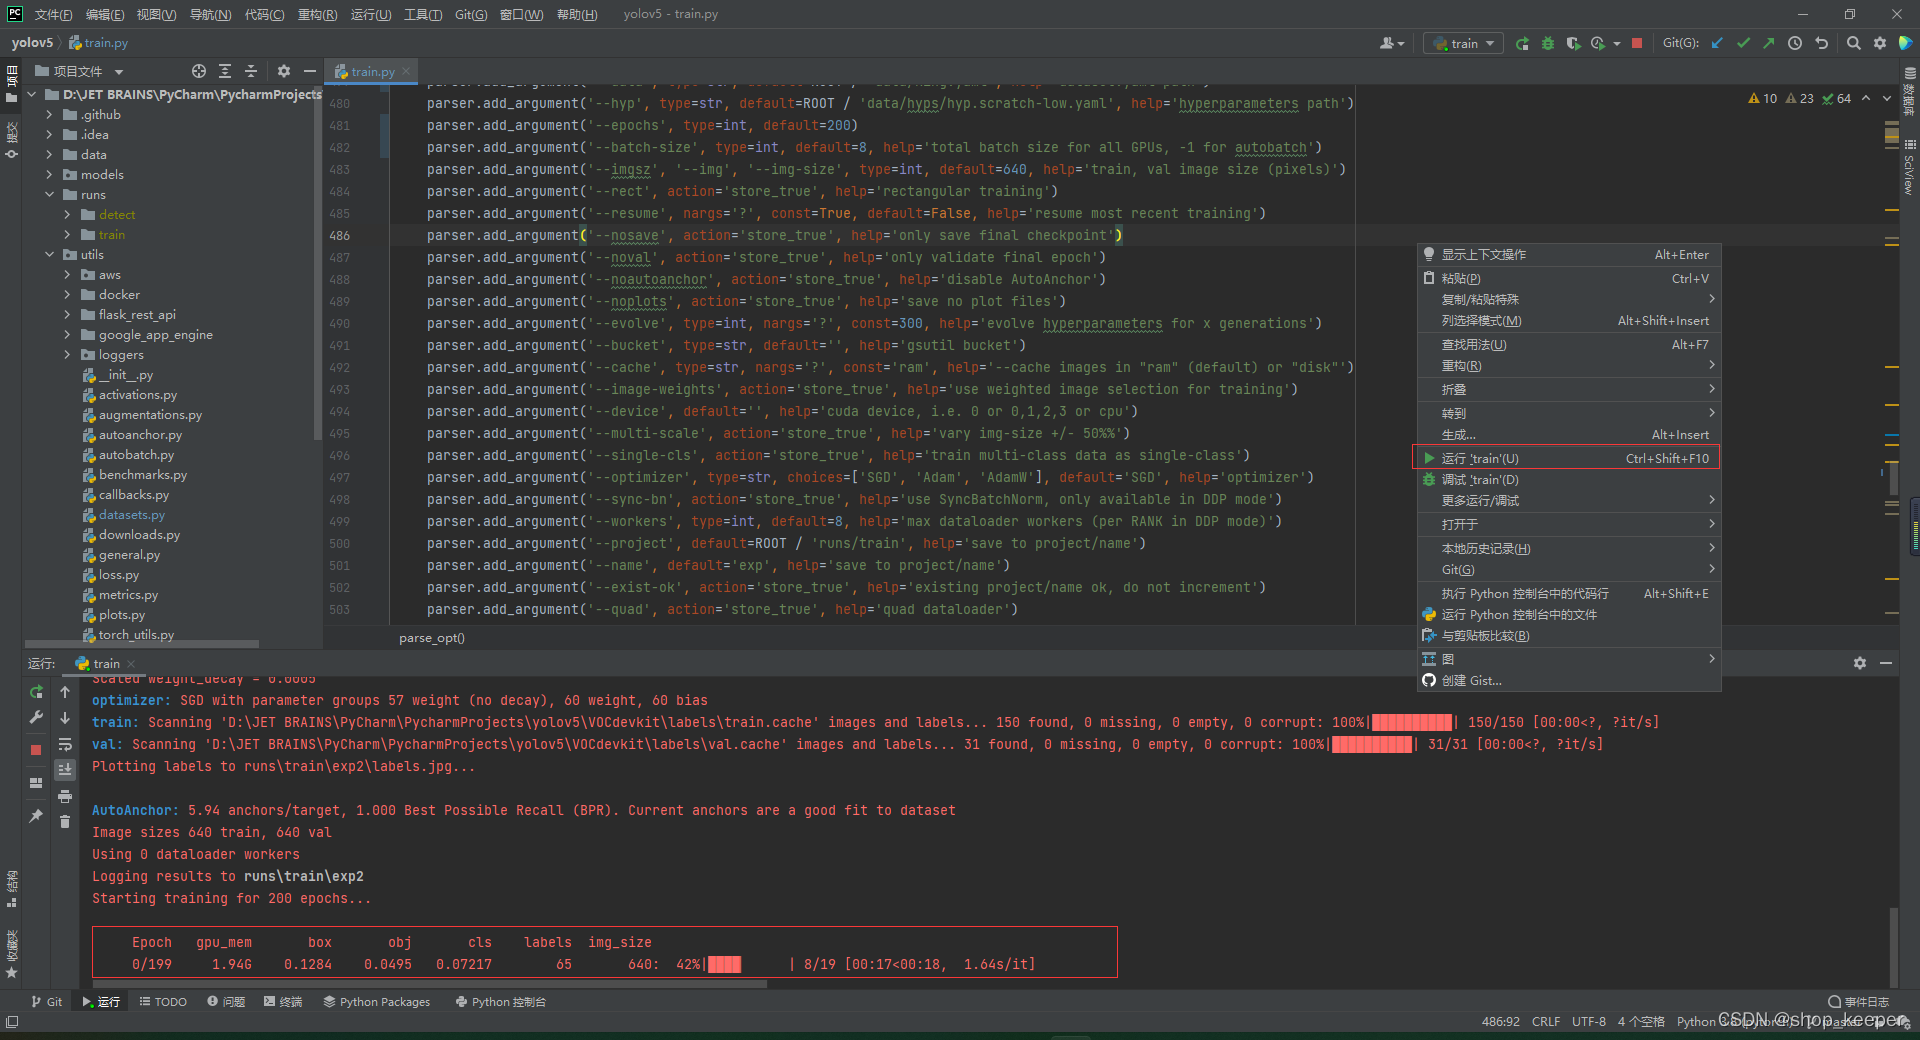Screen dimensions: 1920x1040
Task: Open general.py in project tree
Action: [x=129, y=555]
